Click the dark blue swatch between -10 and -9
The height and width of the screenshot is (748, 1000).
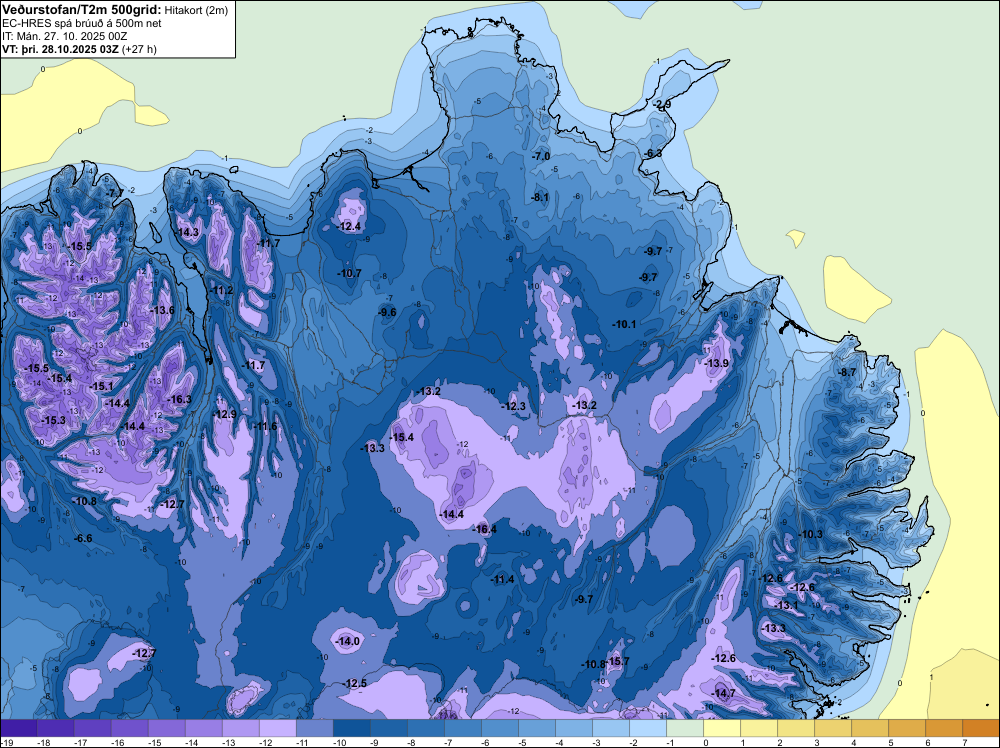tap(352, 728)
